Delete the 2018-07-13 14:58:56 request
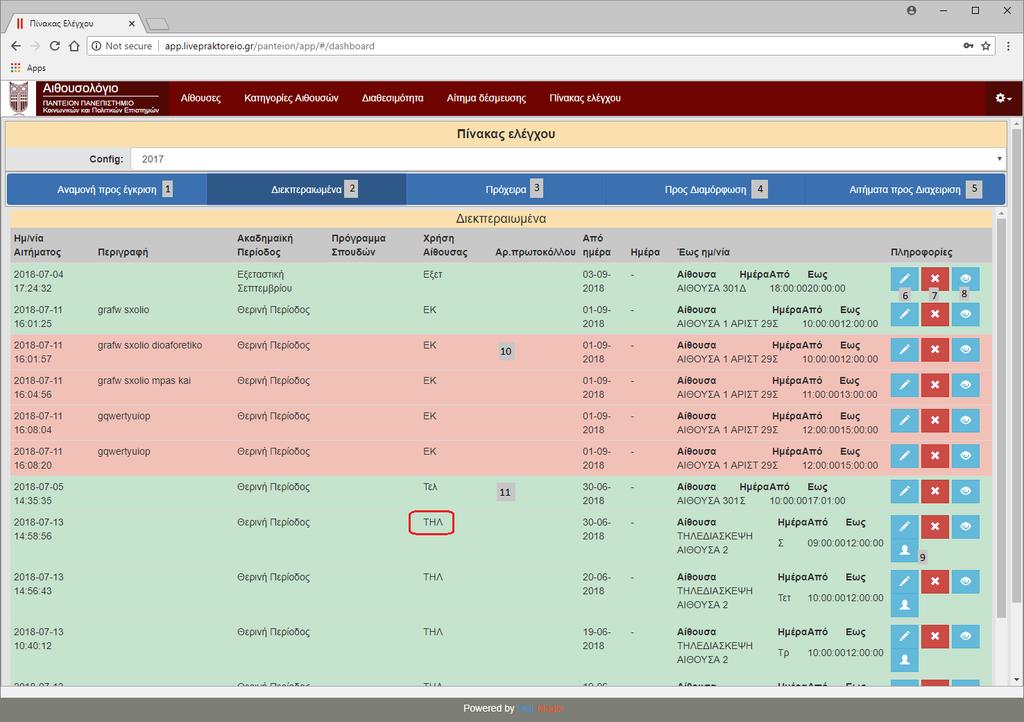This screenshot has height=722, width=1024. 935,526
